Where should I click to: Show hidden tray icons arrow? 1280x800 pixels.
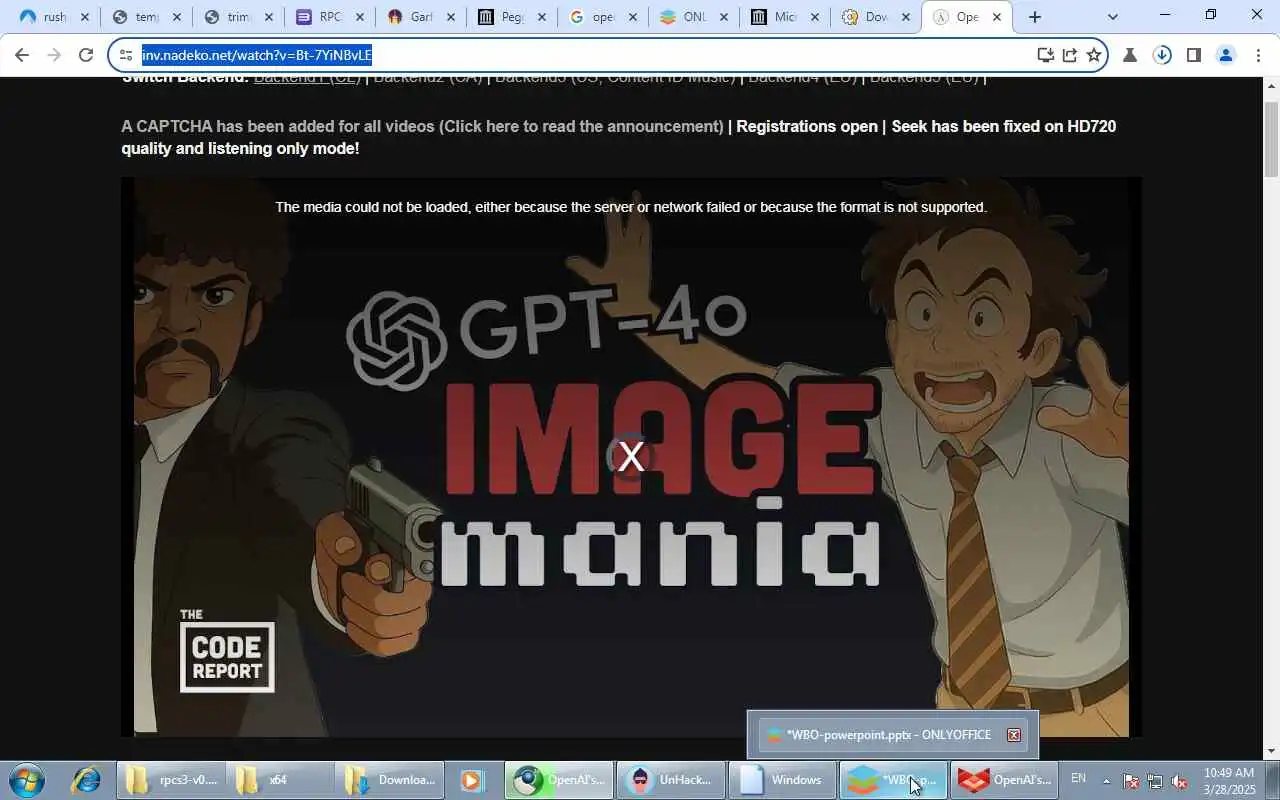tap(1106, 781)
